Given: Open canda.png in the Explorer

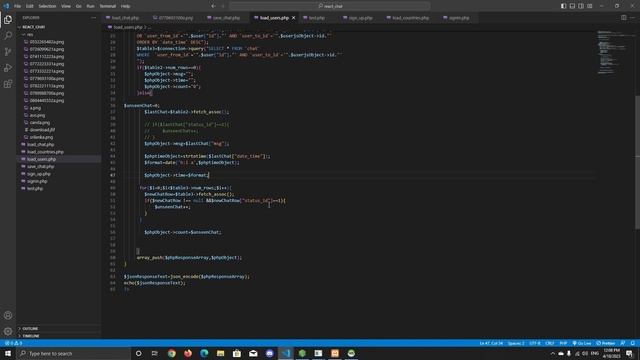Looking at the screenshot, I should coord(59,122).
